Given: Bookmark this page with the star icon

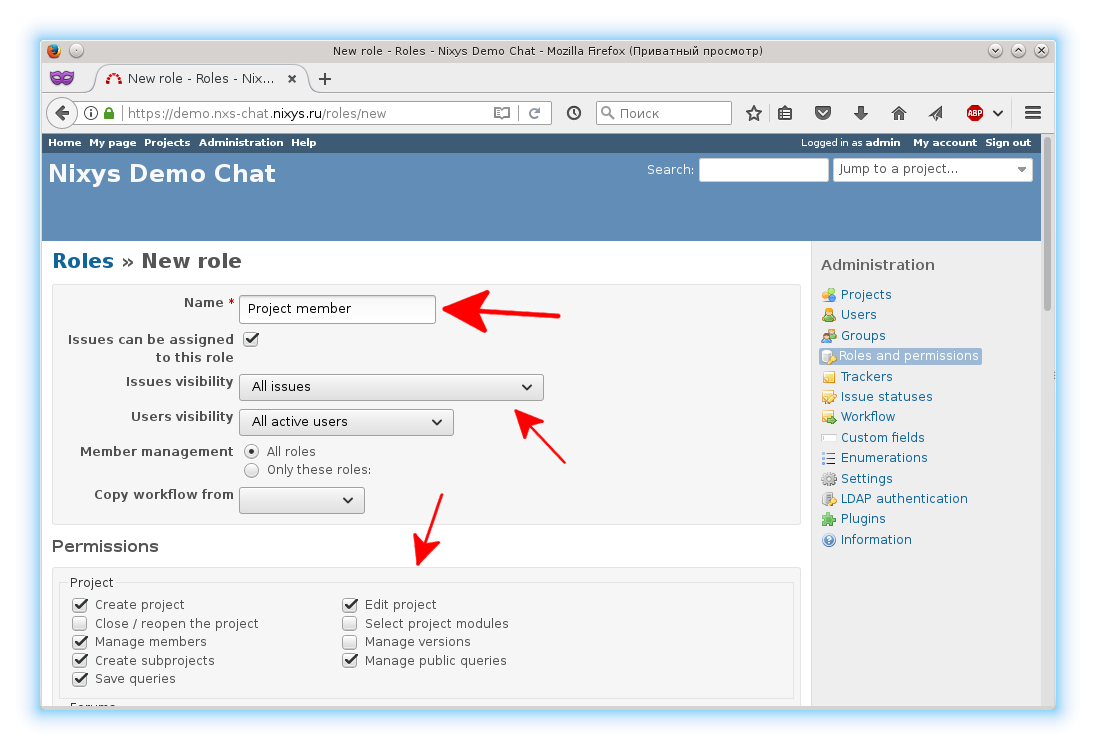Looking at the screenshot, I should pyautogui.click(x=754, y=113).
